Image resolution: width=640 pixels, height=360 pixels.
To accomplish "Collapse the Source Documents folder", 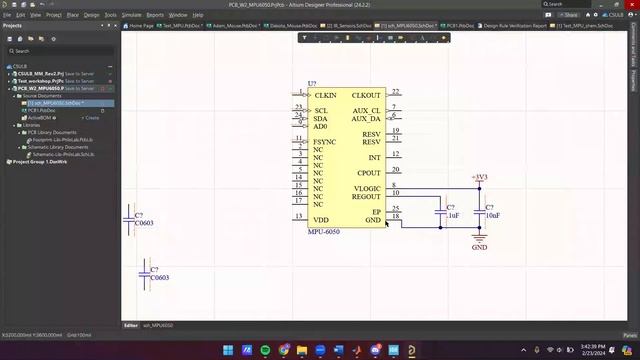I will pos(14,96).
